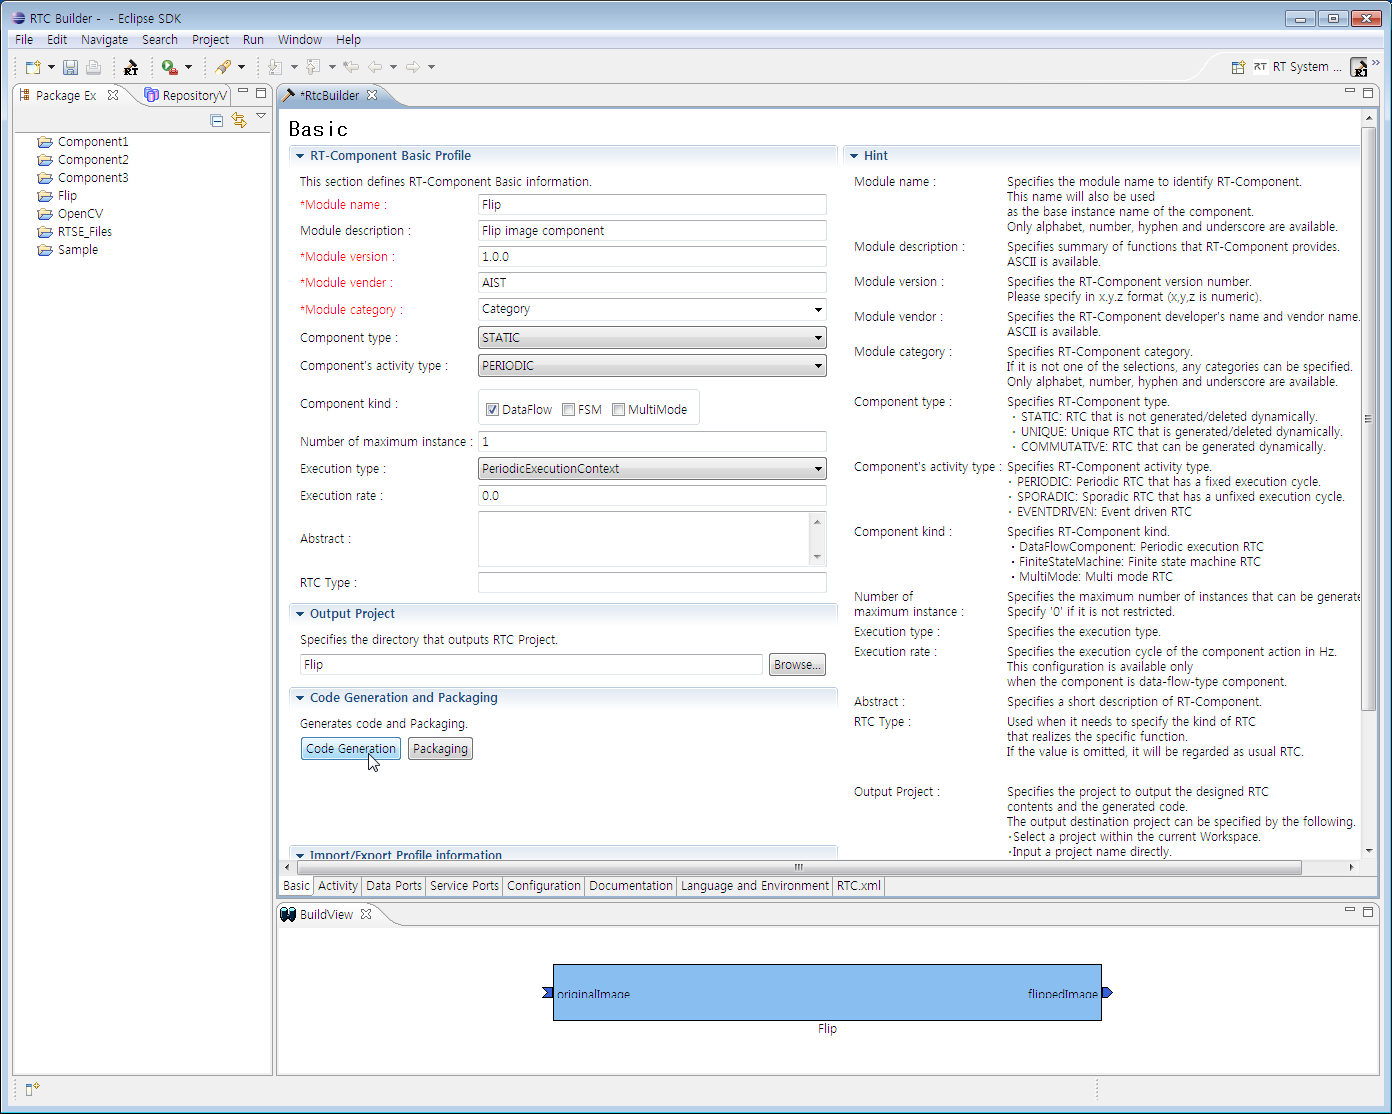Open the Package Explorer view menu
Image resolution: width=1392 pixels, height=1114 pixels.
[x=261, y=117]
